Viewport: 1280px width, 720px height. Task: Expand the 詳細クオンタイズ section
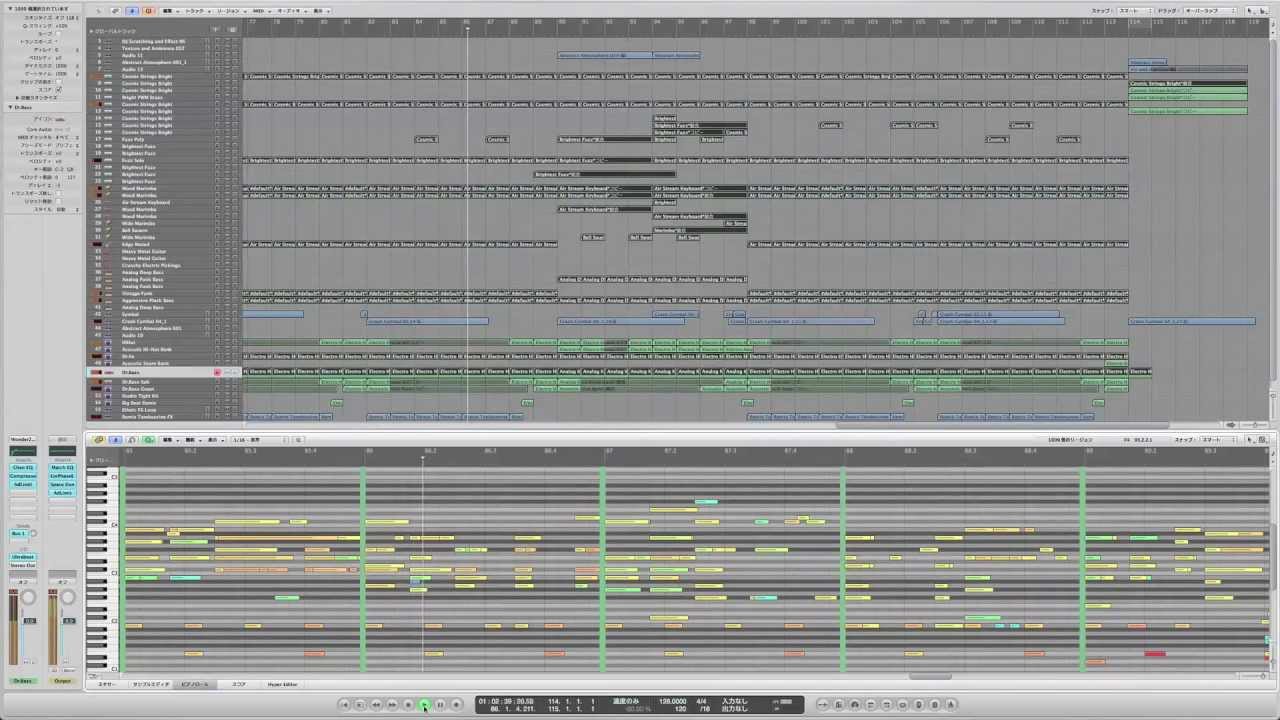click(17, 98)
